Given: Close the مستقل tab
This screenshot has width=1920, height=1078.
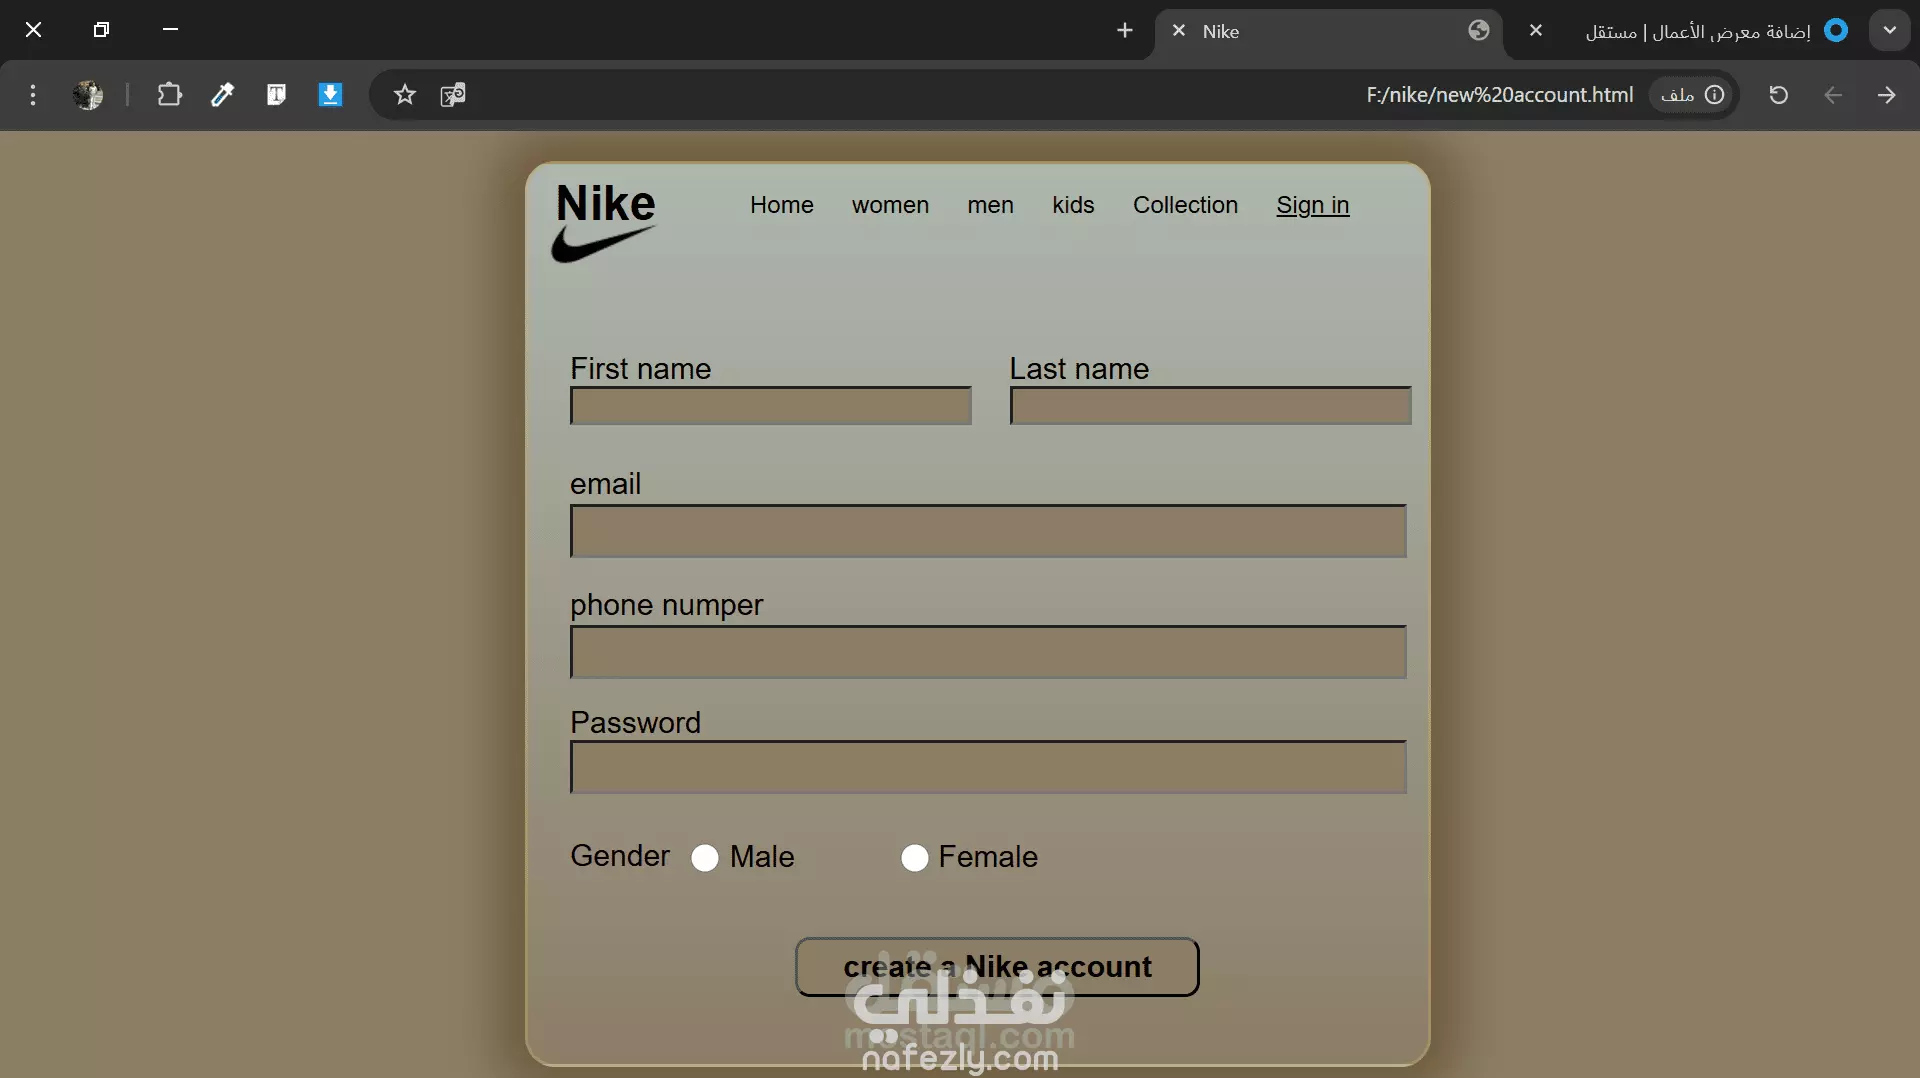Looking at the screenshot, I should pyautogui.click(x=1536, y=31).
